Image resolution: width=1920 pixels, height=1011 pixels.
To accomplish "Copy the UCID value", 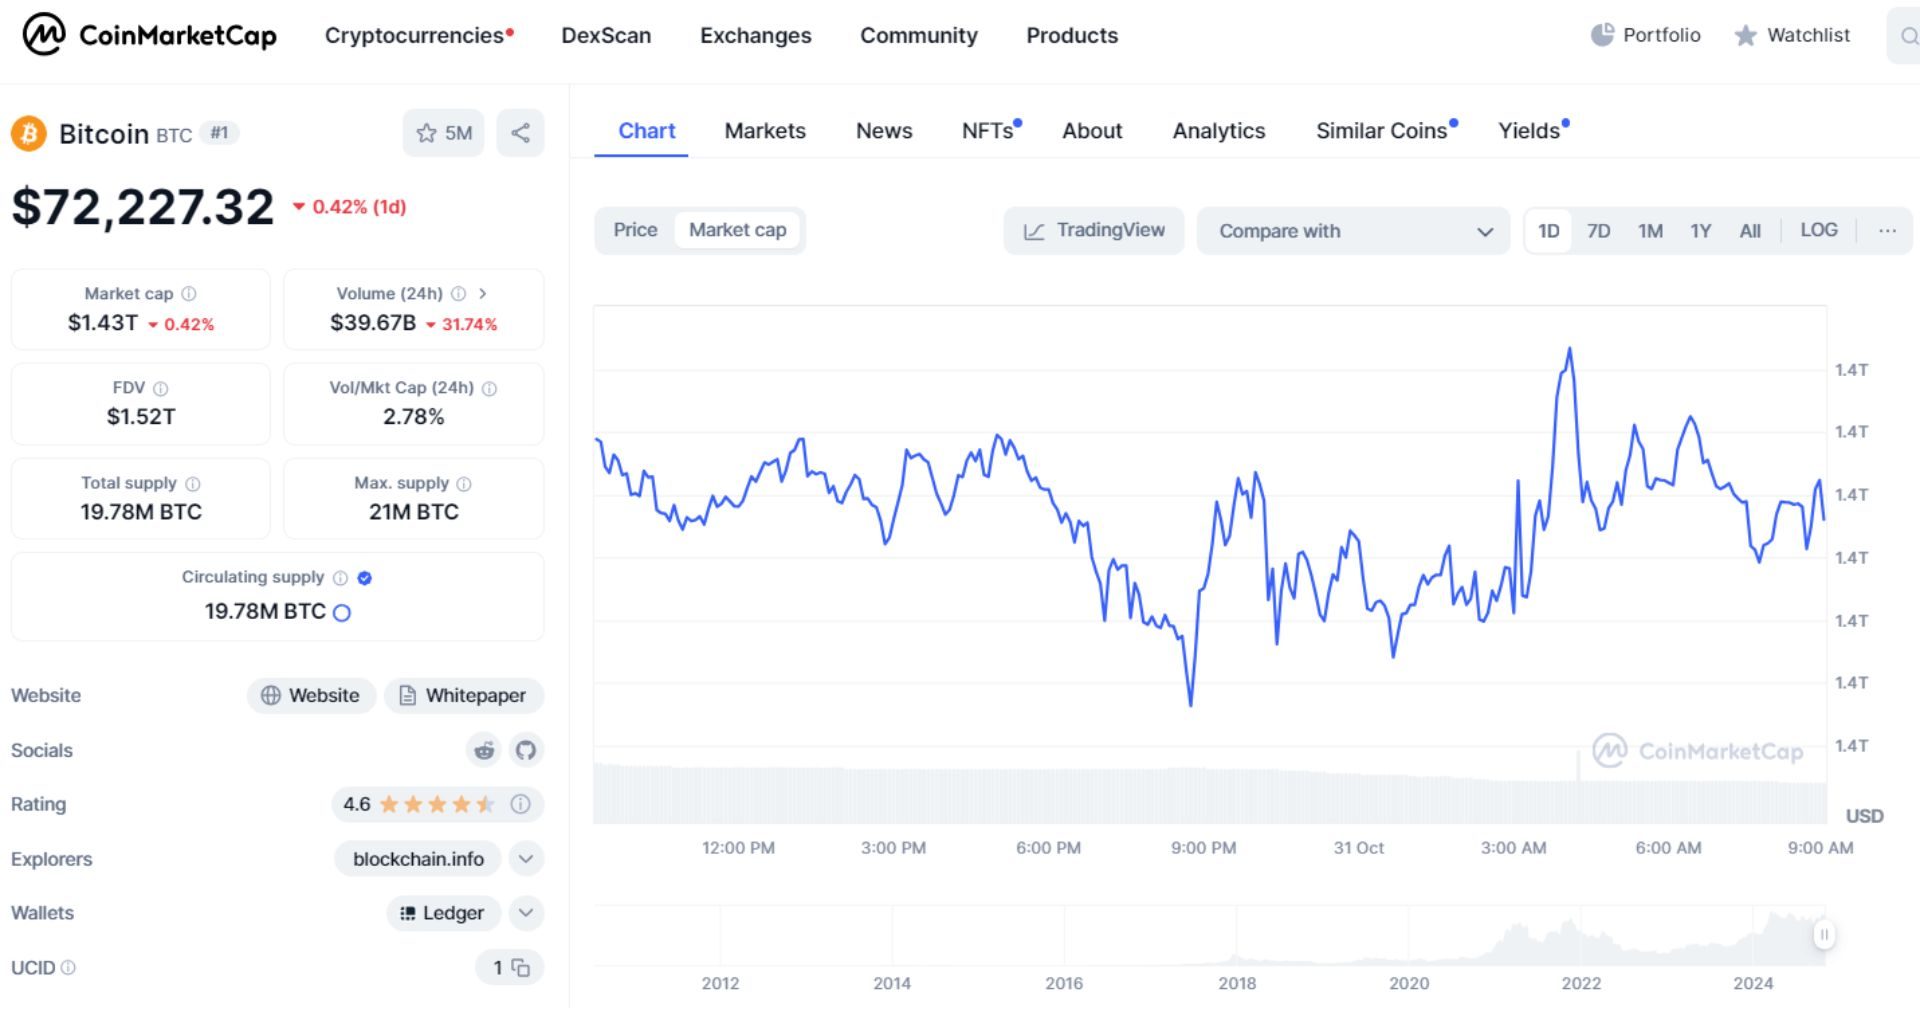I will (x=519, y=967).
